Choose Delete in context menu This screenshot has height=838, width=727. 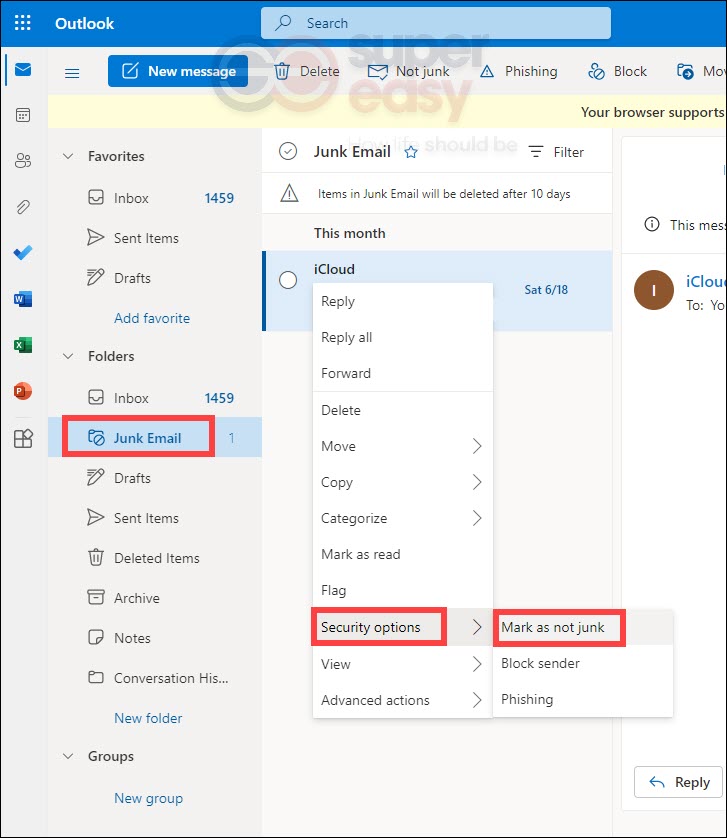point(403,410)
